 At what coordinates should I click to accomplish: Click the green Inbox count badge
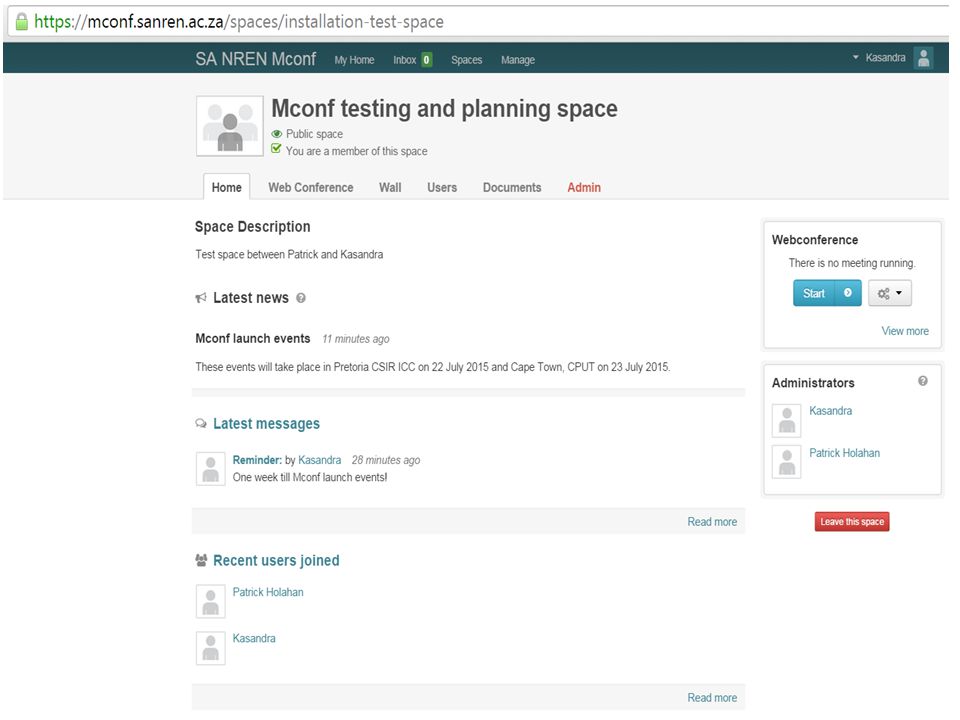tap(426, 60)
